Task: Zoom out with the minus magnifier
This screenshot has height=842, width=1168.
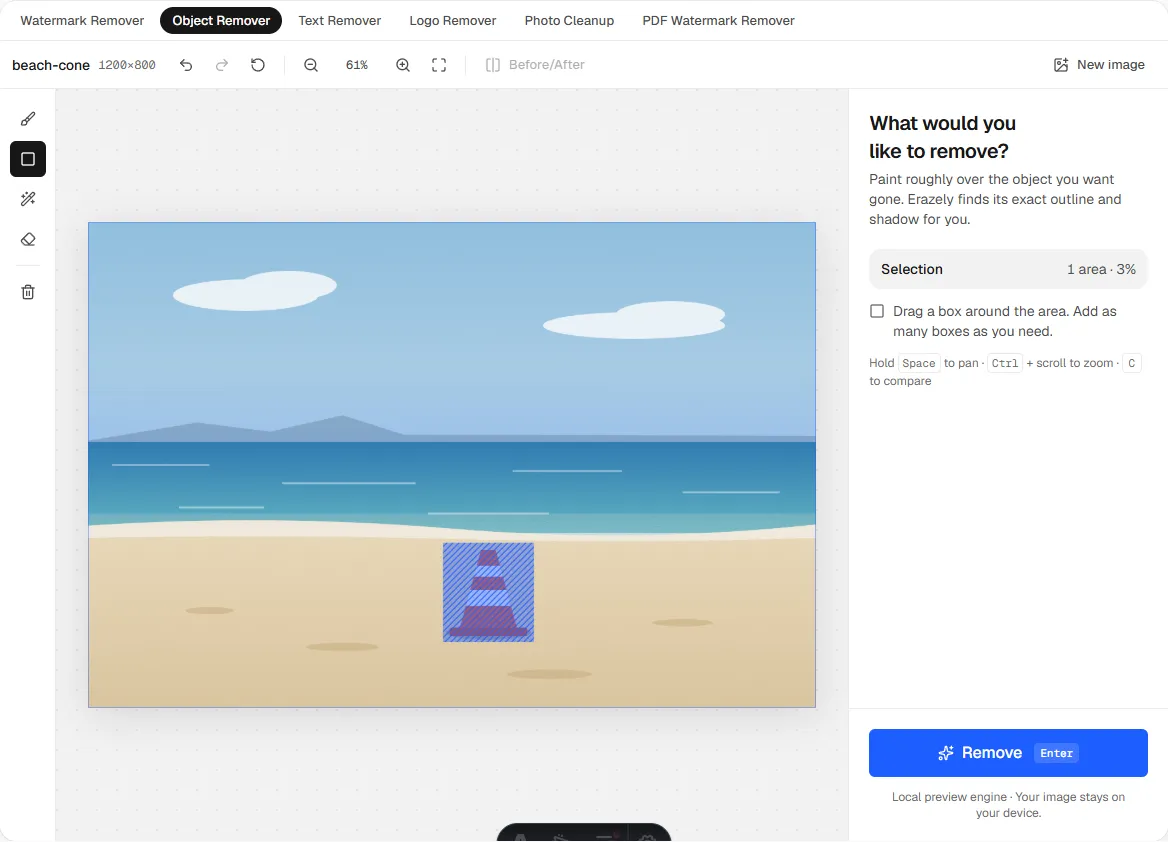Action: pyautogui.click(x=311, y=65)
